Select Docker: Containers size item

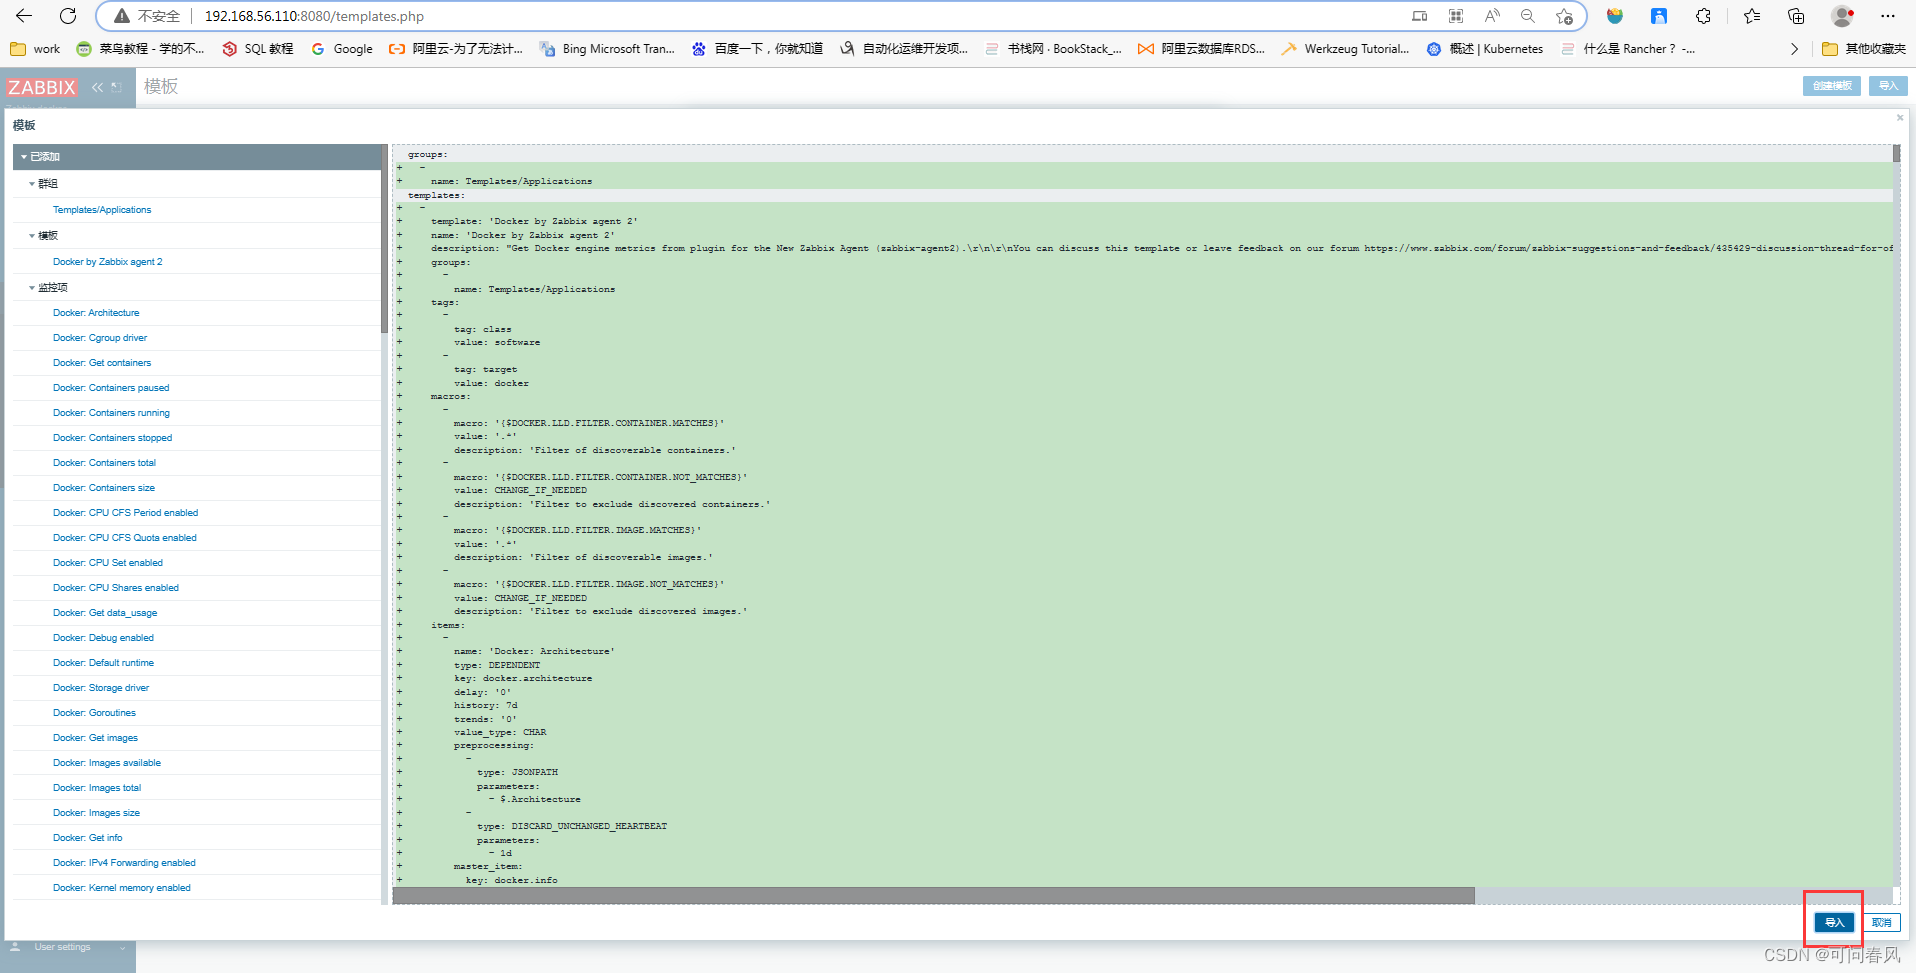(104, 488)
